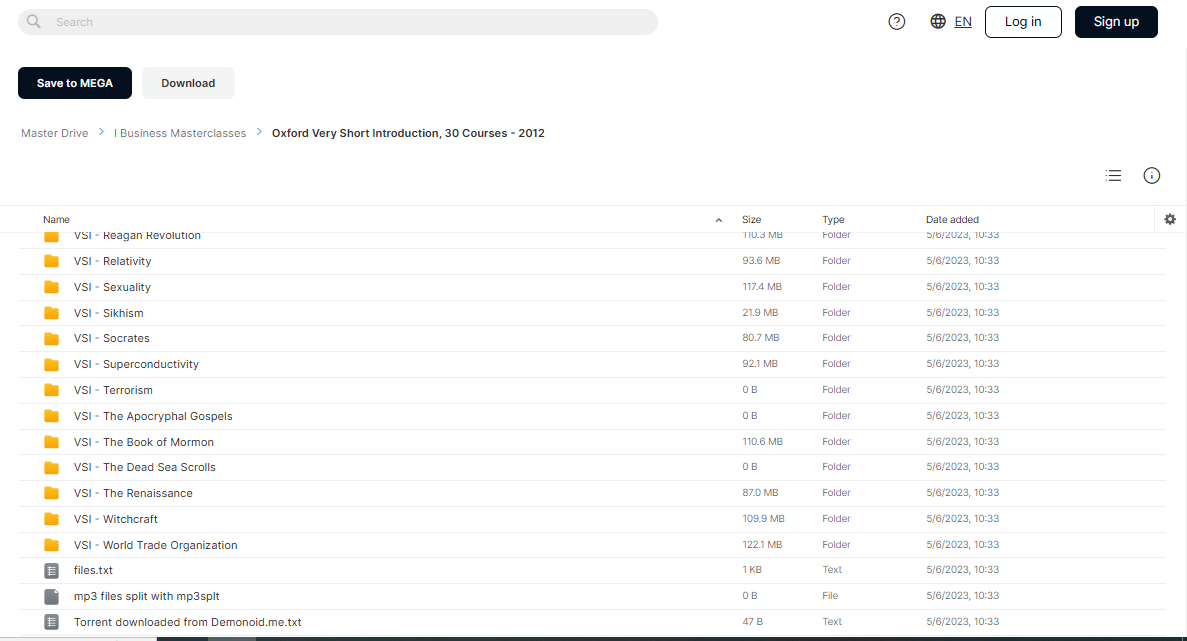Select VSI - The Book of Mormon name
Viewport: 1187px width, 641px height.
pos(144,442)
